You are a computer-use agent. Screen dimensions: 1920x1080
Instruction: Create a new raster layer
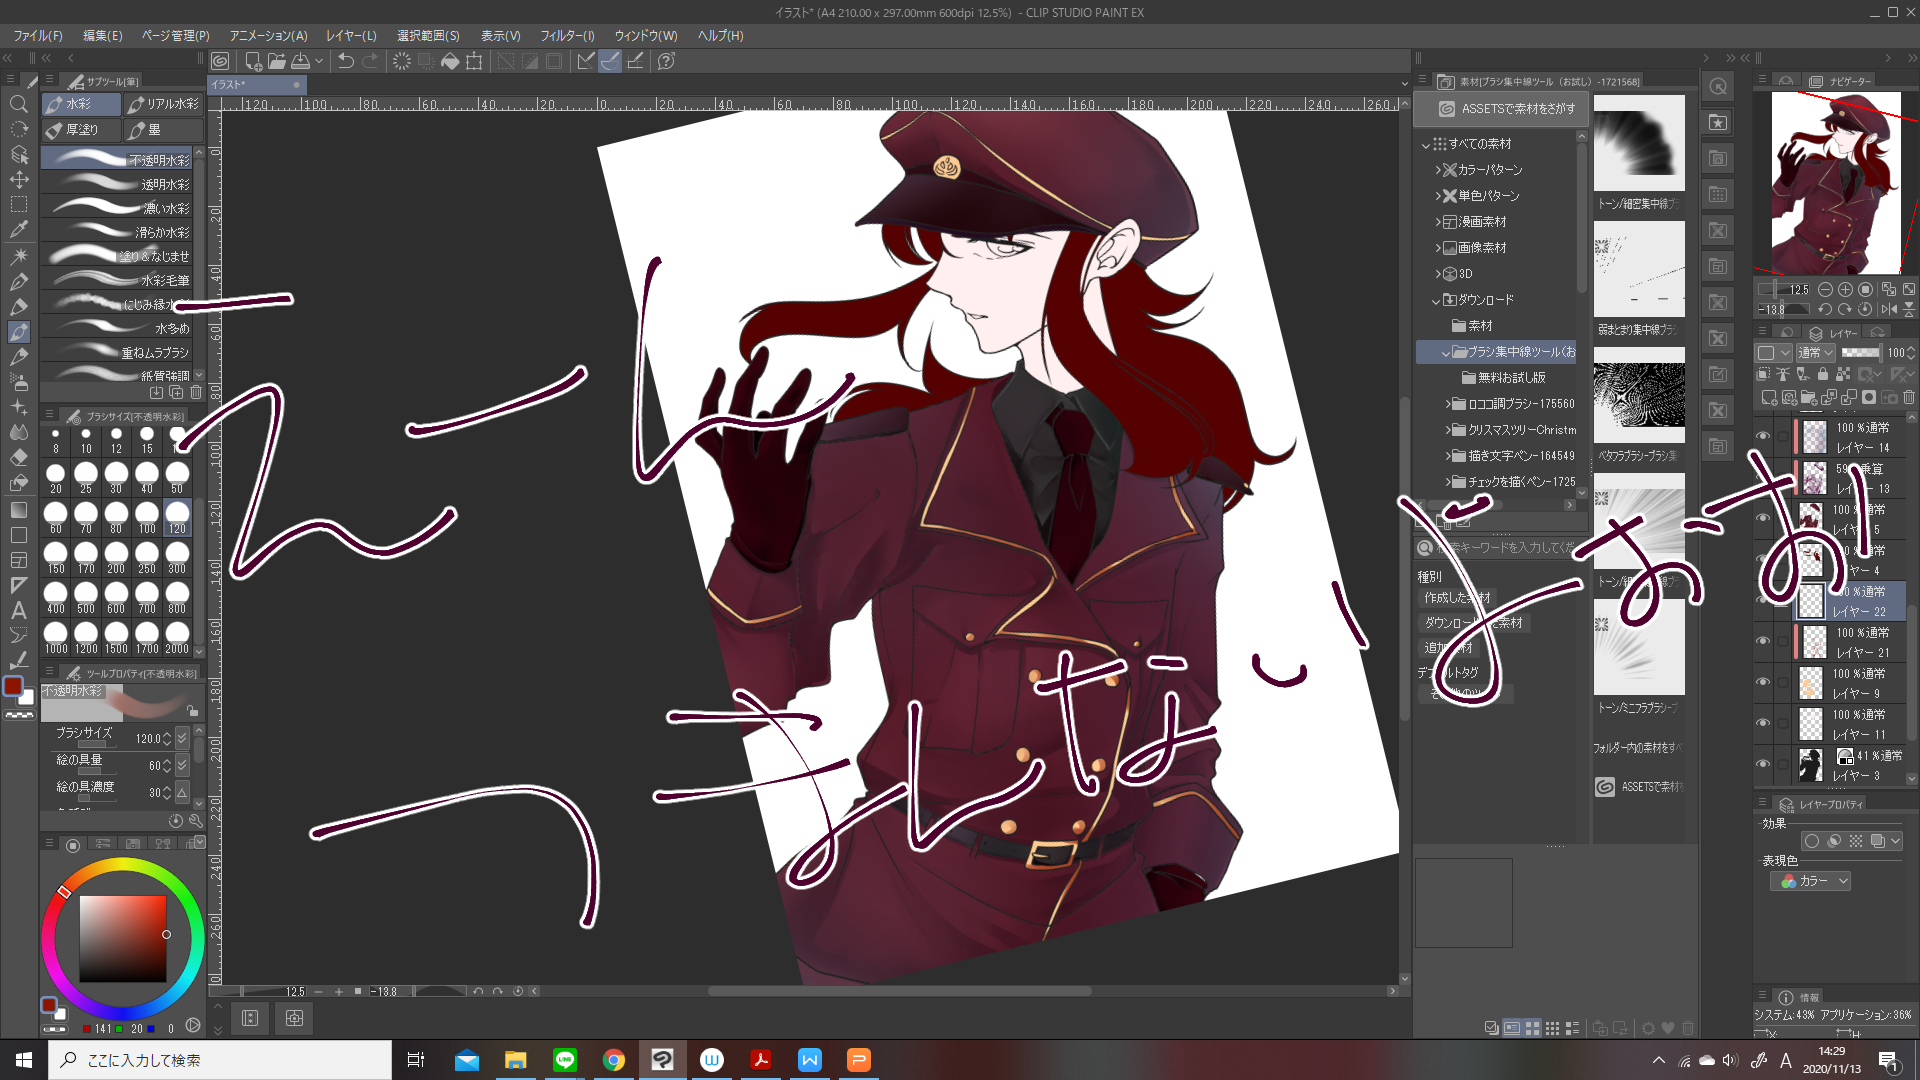click(1768, 398)
